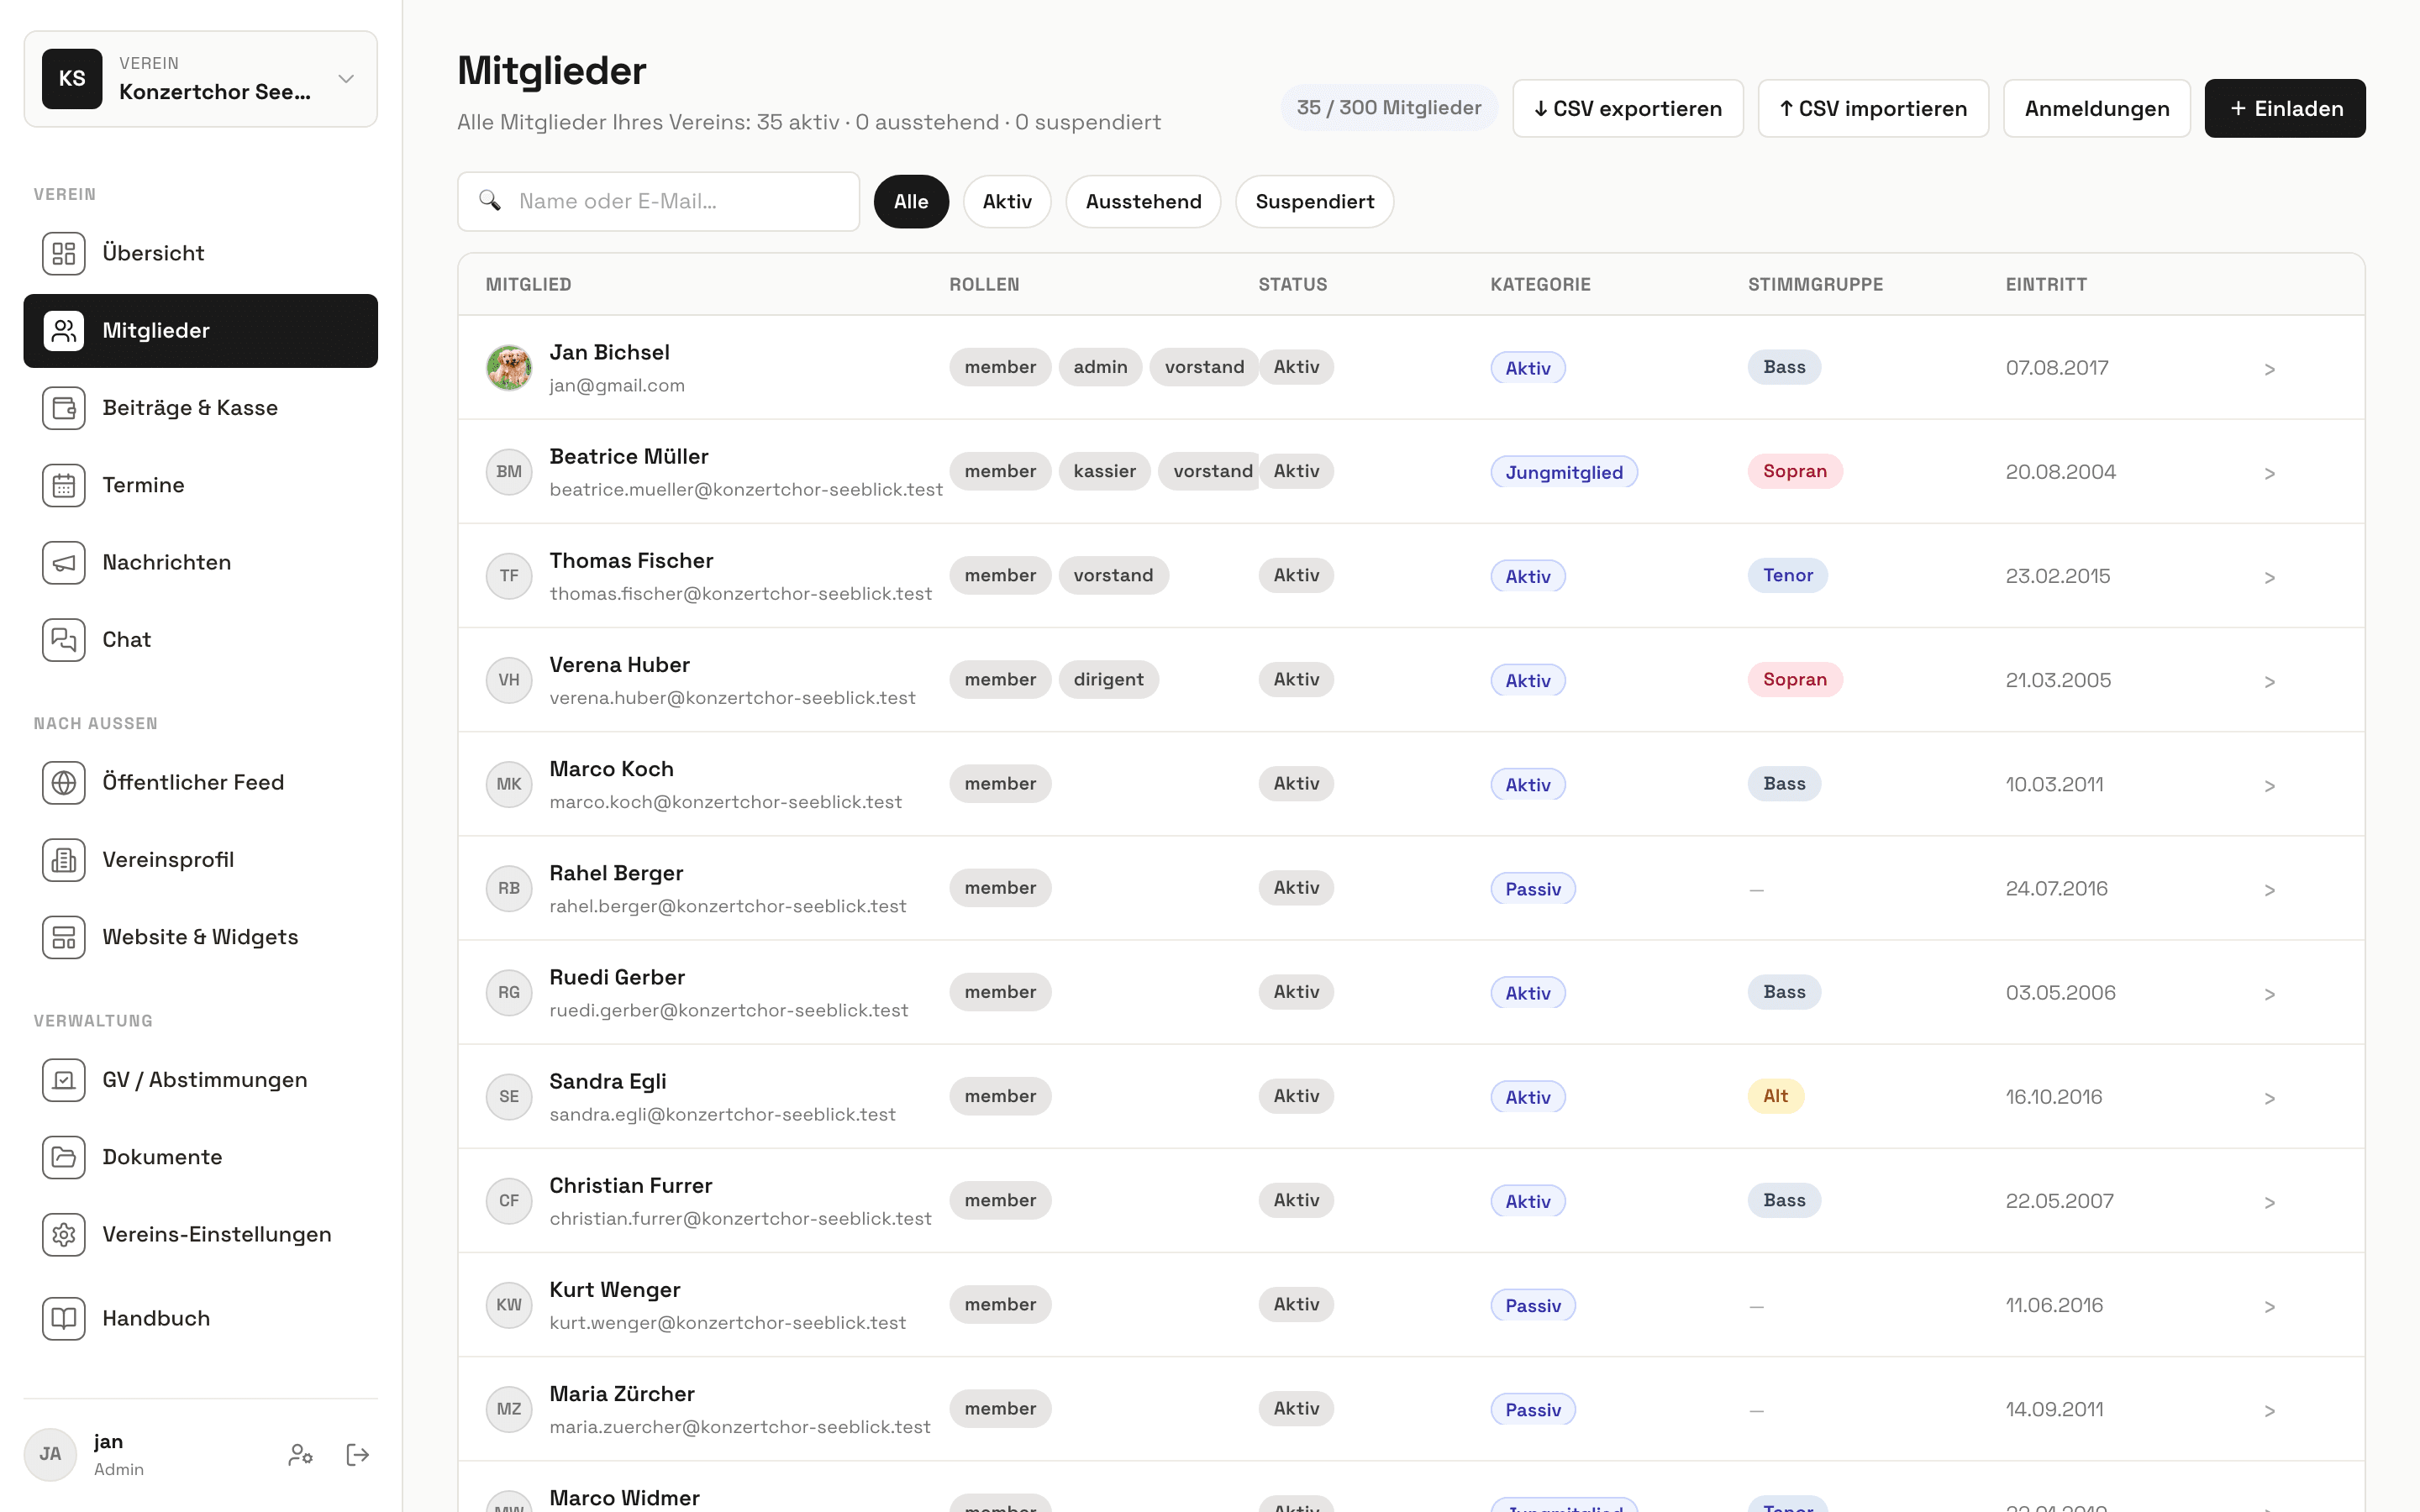
Task: Open the Anmeldungen button
Action: (2097, 108)
